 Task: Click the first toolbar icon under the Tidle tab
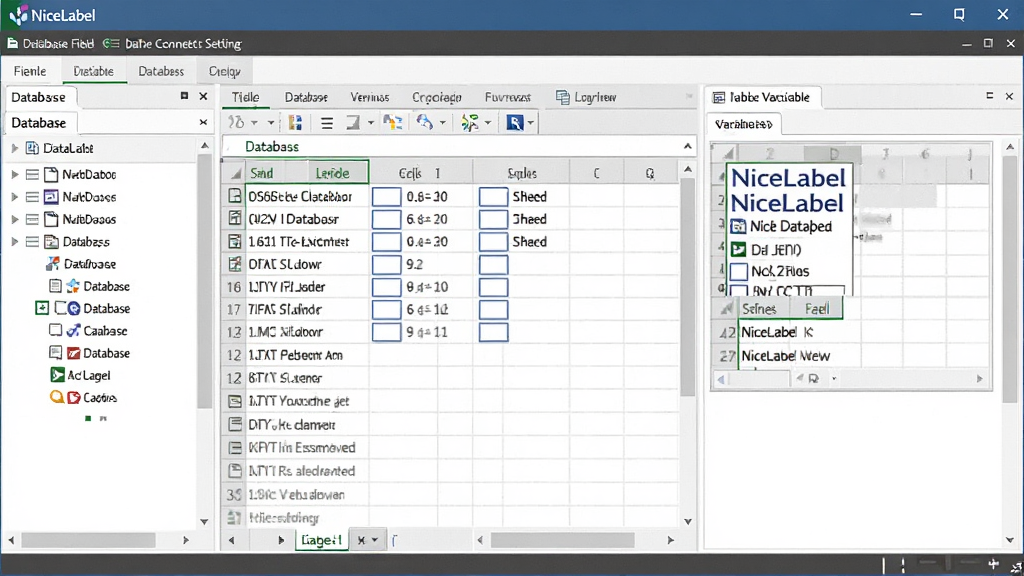(x=236, y=123)
